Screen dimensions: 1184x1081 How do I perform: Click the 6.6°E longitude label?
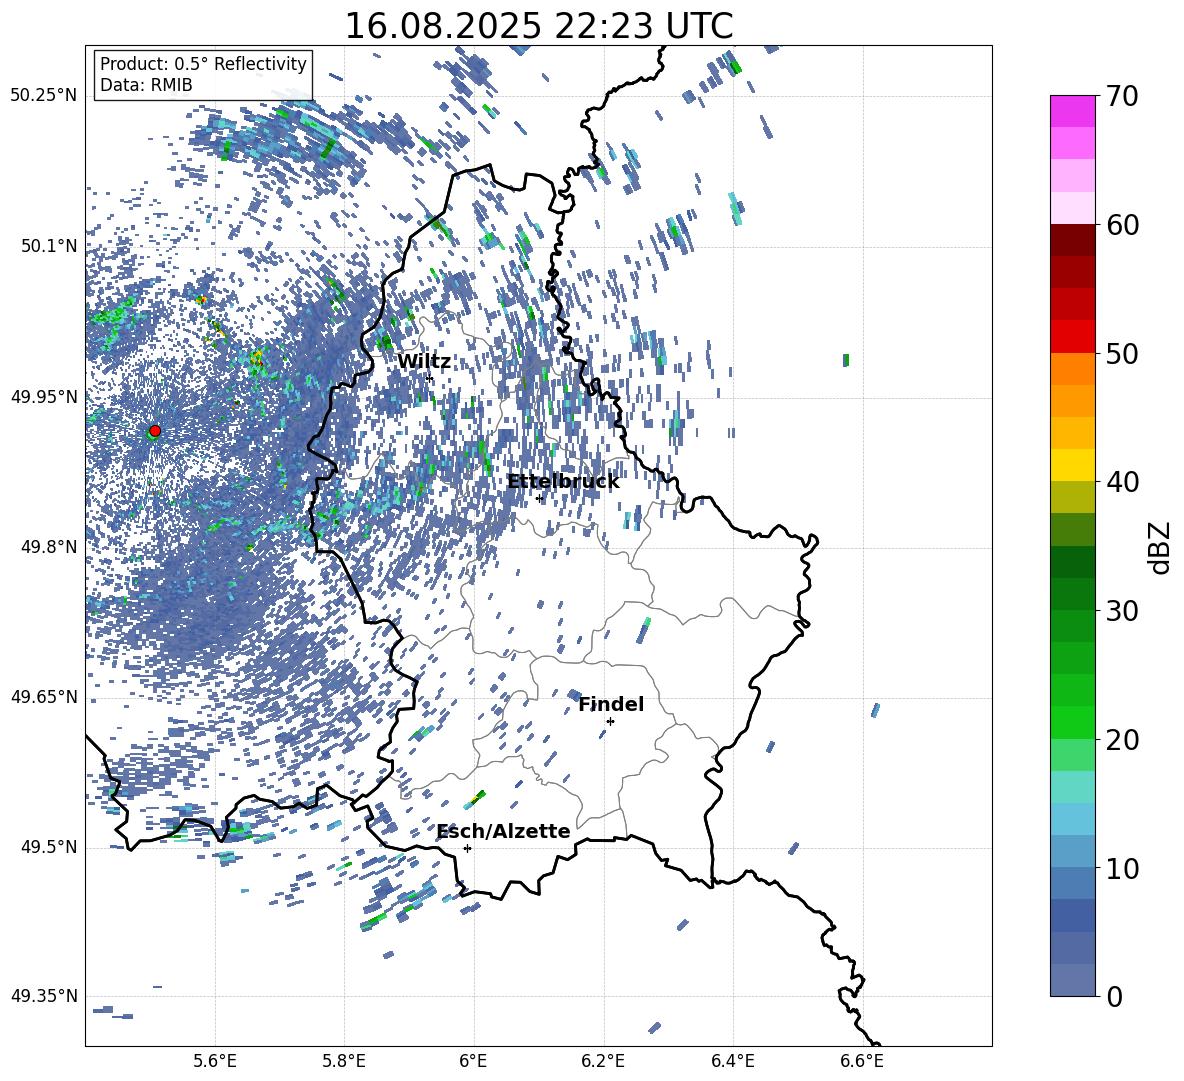862,1061
